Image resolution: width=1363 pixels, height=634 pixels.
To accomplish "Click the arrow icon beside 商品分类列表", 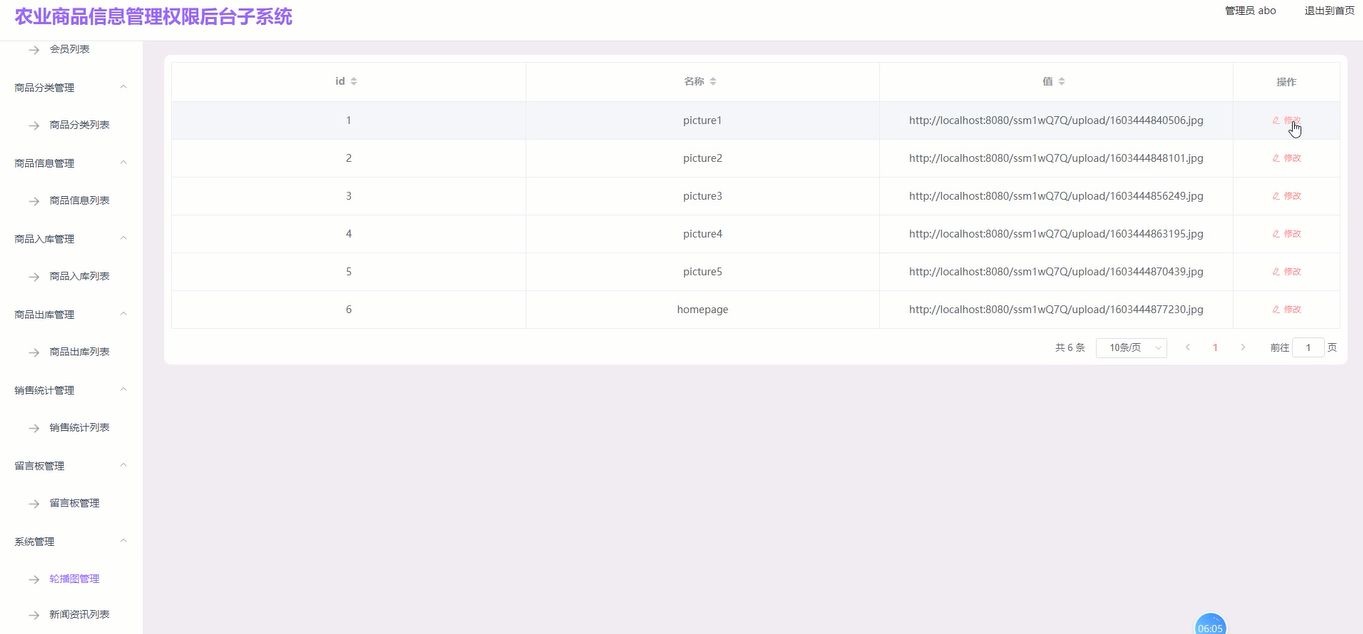I will click(34, 125).
